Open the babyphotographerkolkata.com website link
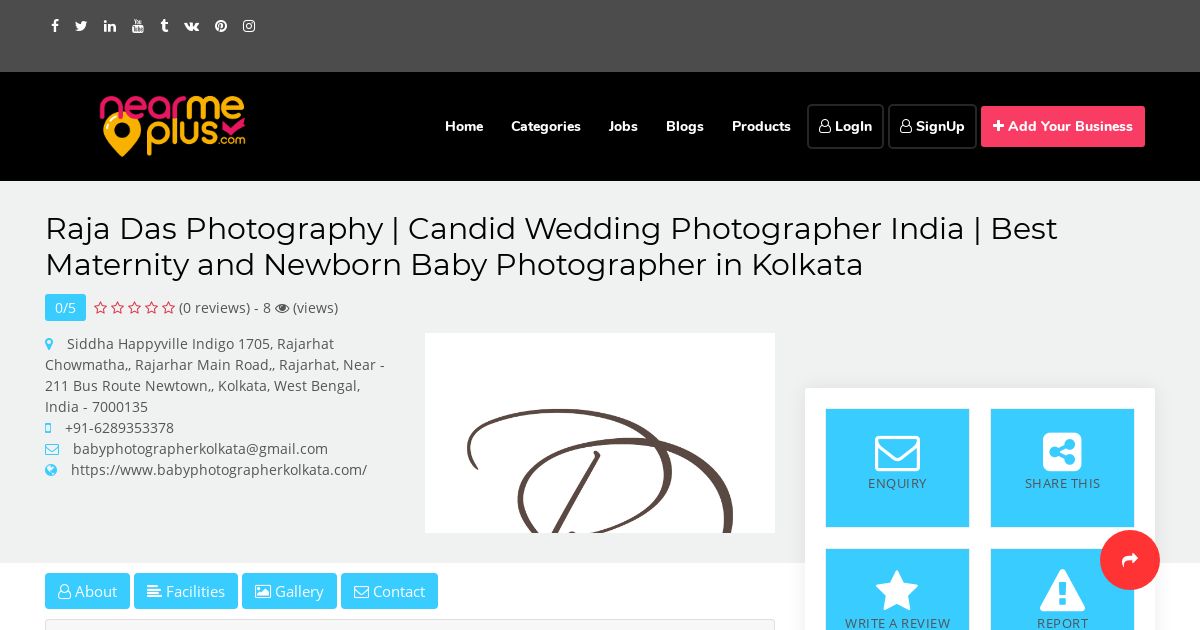Screen dimensions: 1200x630 (x=219, y=470)
